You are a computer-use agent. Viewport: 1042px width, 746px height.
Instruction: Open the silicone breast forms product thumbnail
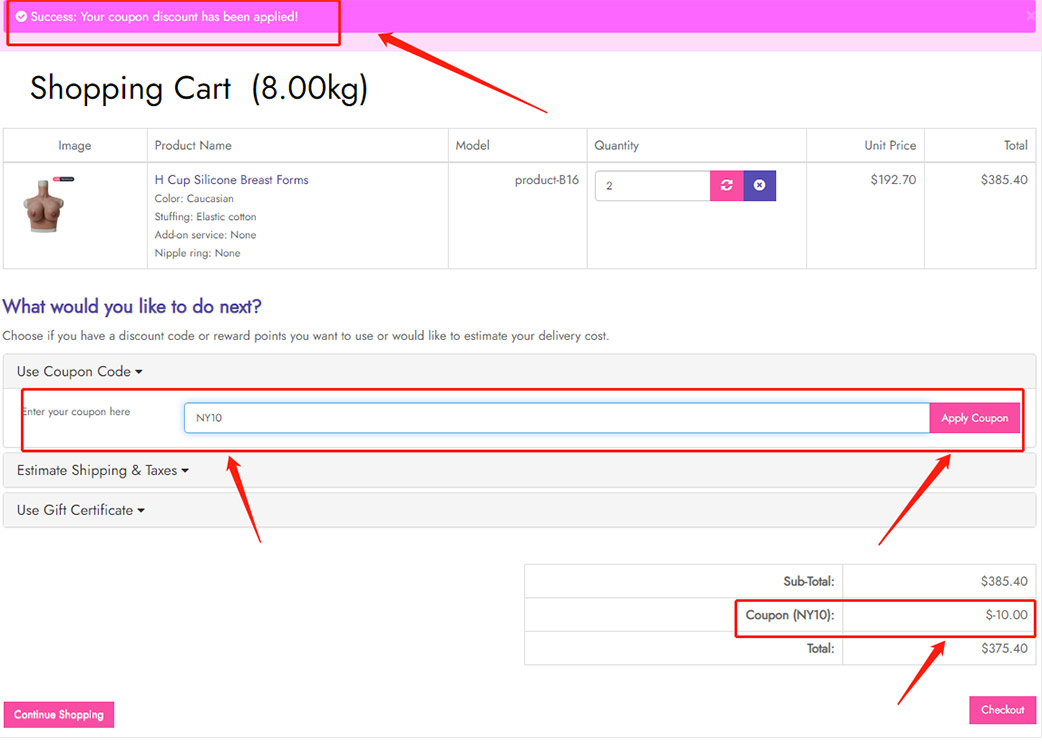pyautogui.click(x=45, y=205)
